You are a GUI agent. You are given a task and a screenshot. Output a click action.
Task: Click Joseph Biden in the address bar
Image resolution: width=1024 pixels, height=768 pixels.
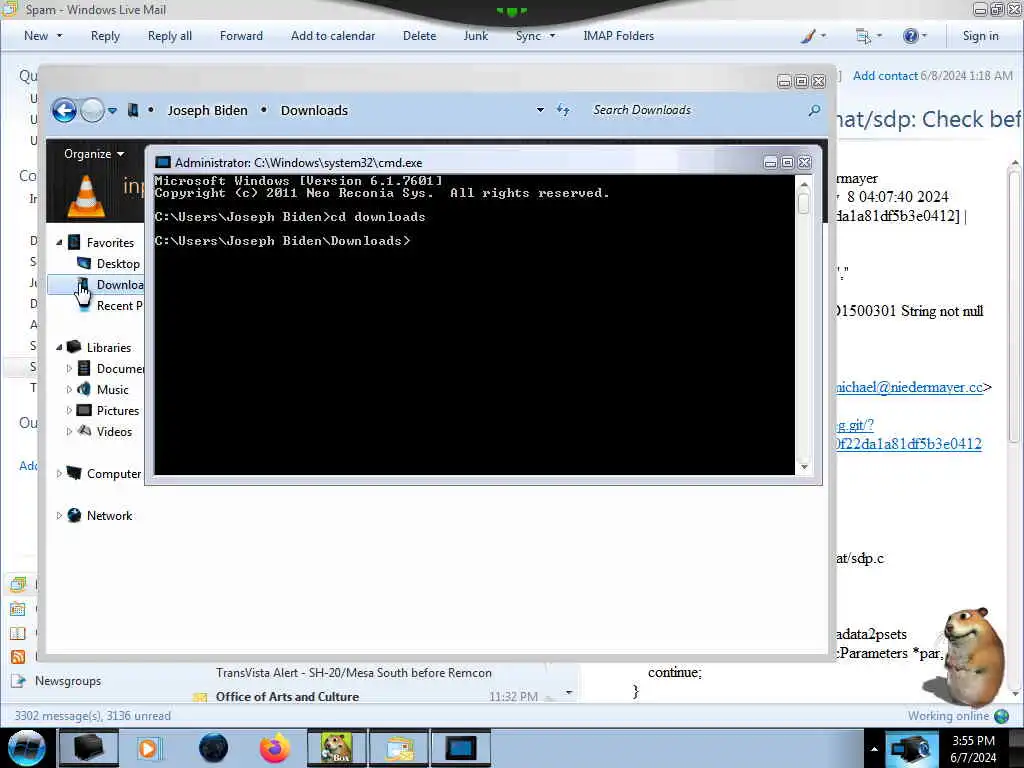pos(207,110)
